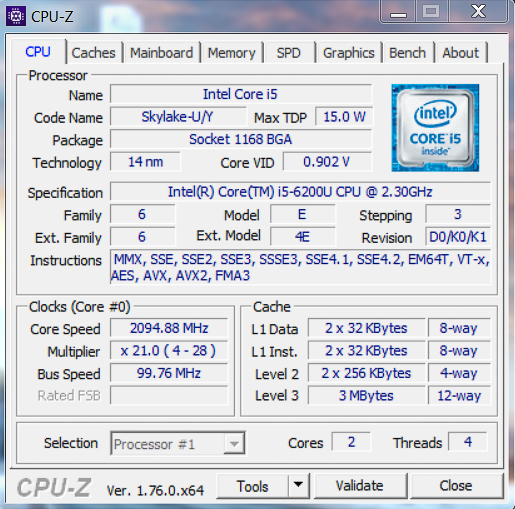Select the CPU tab
The width and height of the screenshot is (515, 509).
click(x=38, y=52)
